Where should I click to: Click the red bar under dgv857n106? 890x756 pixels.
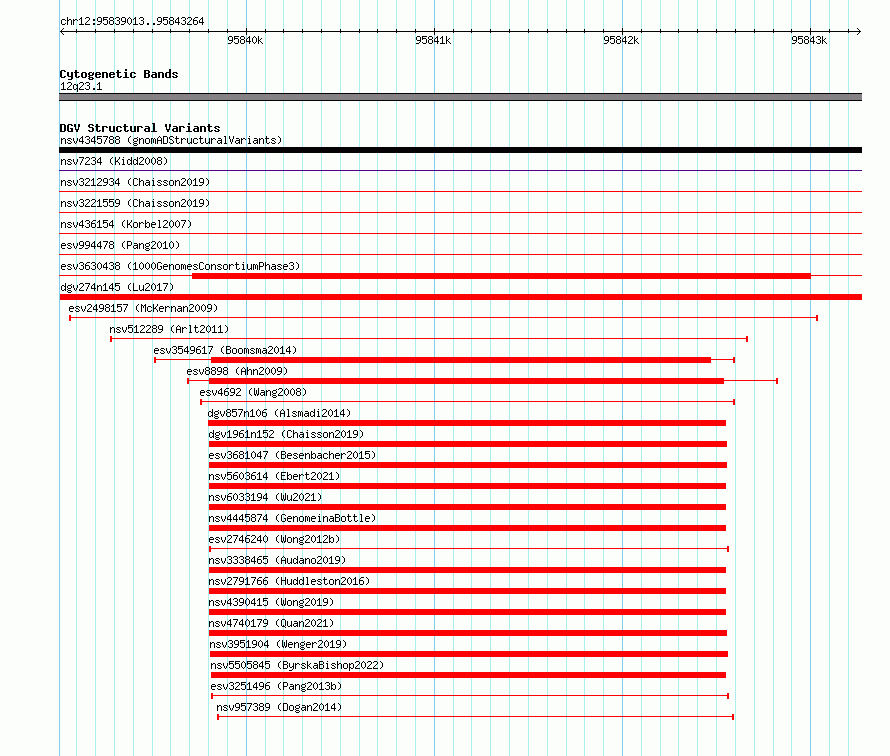click(x=467, y=423)
